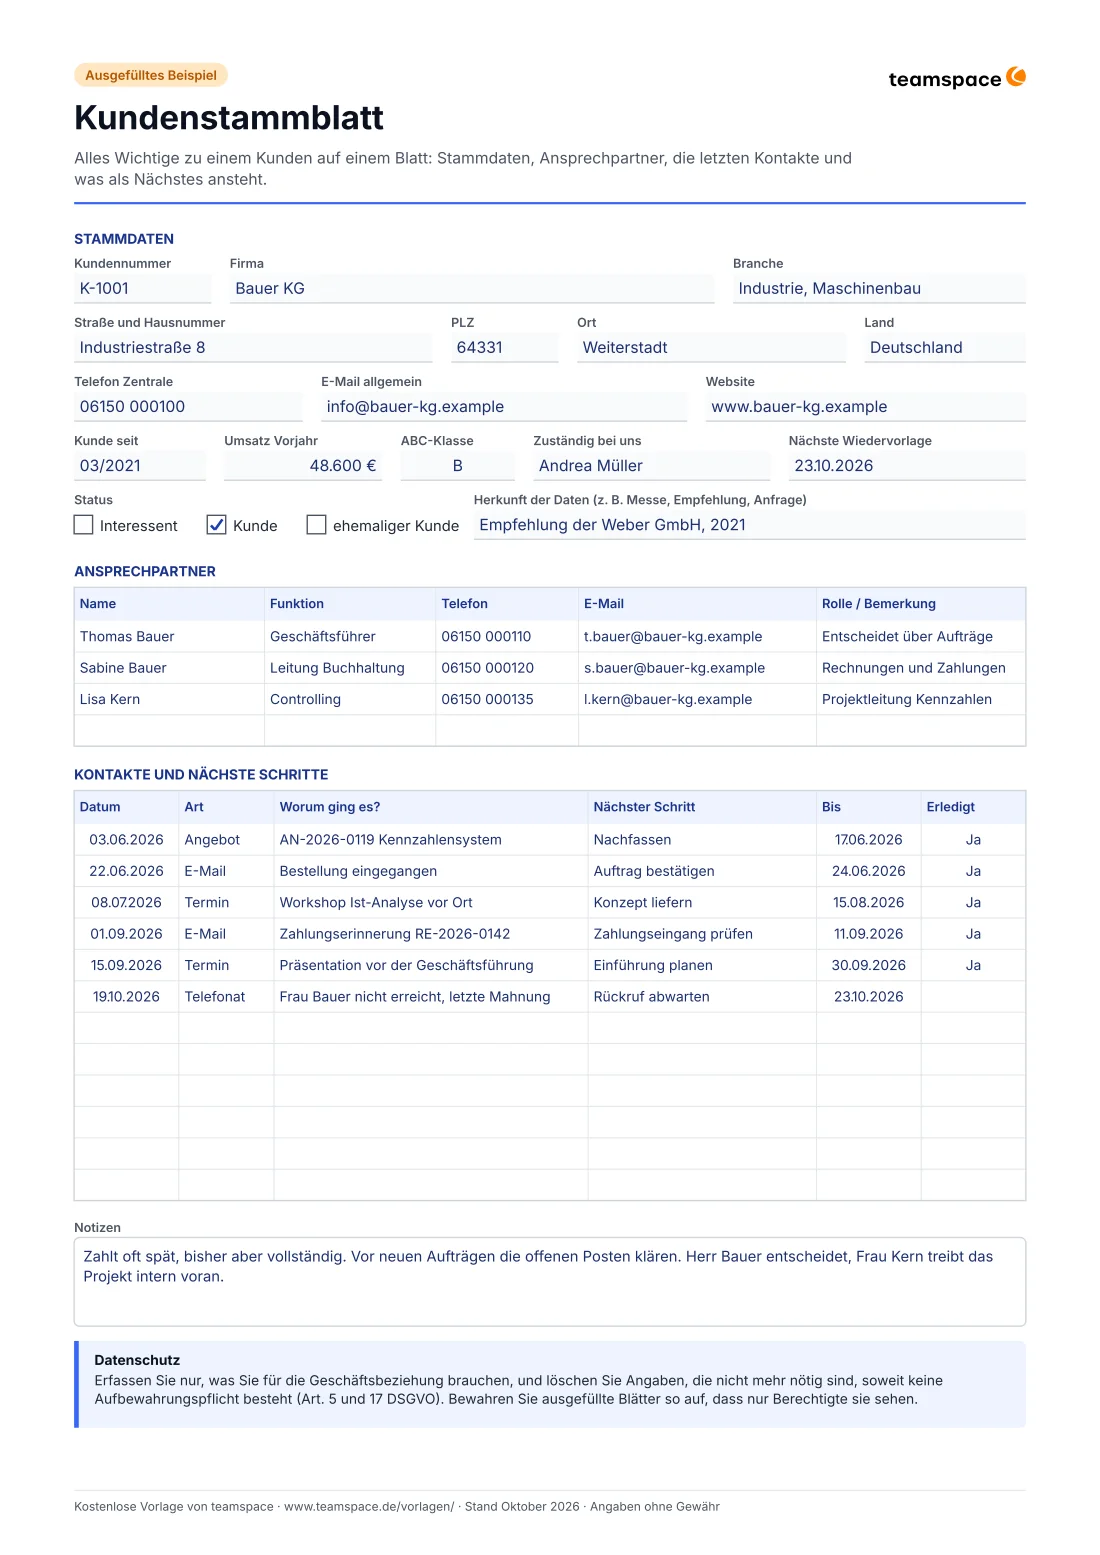This screenshot has height=1555, width=1100.
Task: Check the Interessent status checkbox
Action: 84,525
